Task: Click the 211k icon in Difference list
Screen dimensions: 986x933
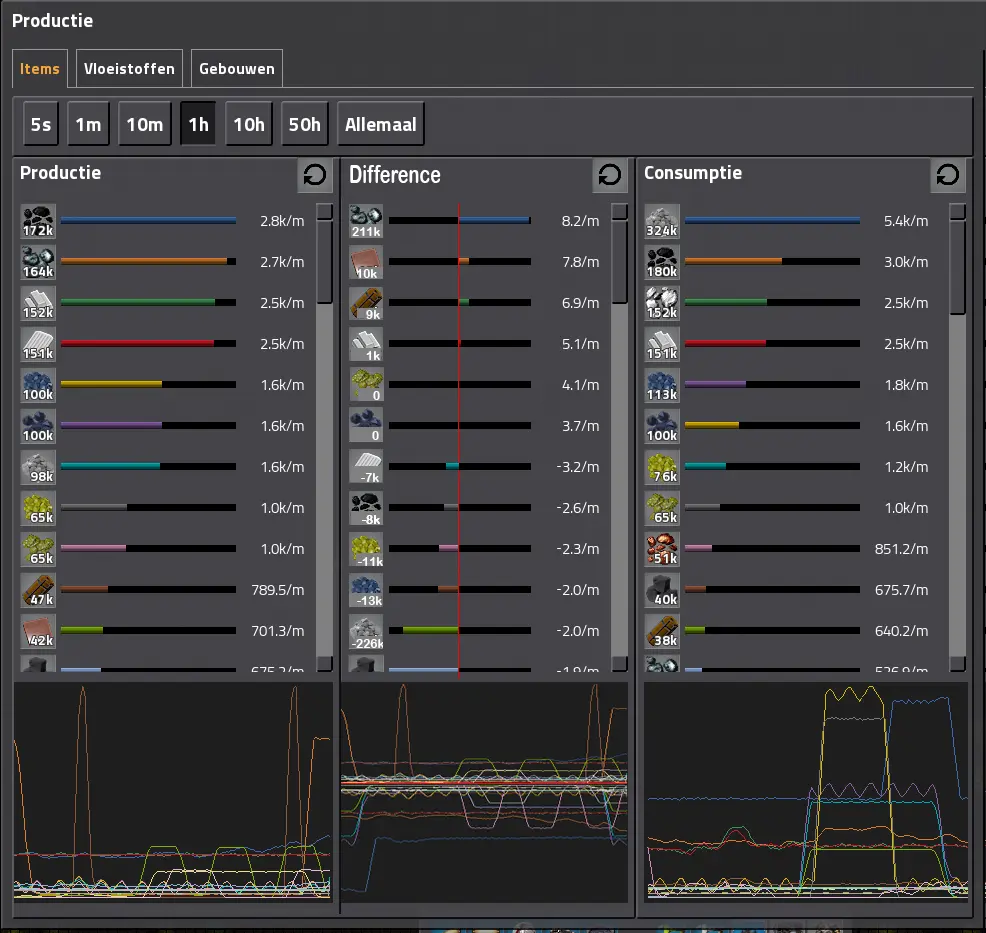Action: coord(366,221)
